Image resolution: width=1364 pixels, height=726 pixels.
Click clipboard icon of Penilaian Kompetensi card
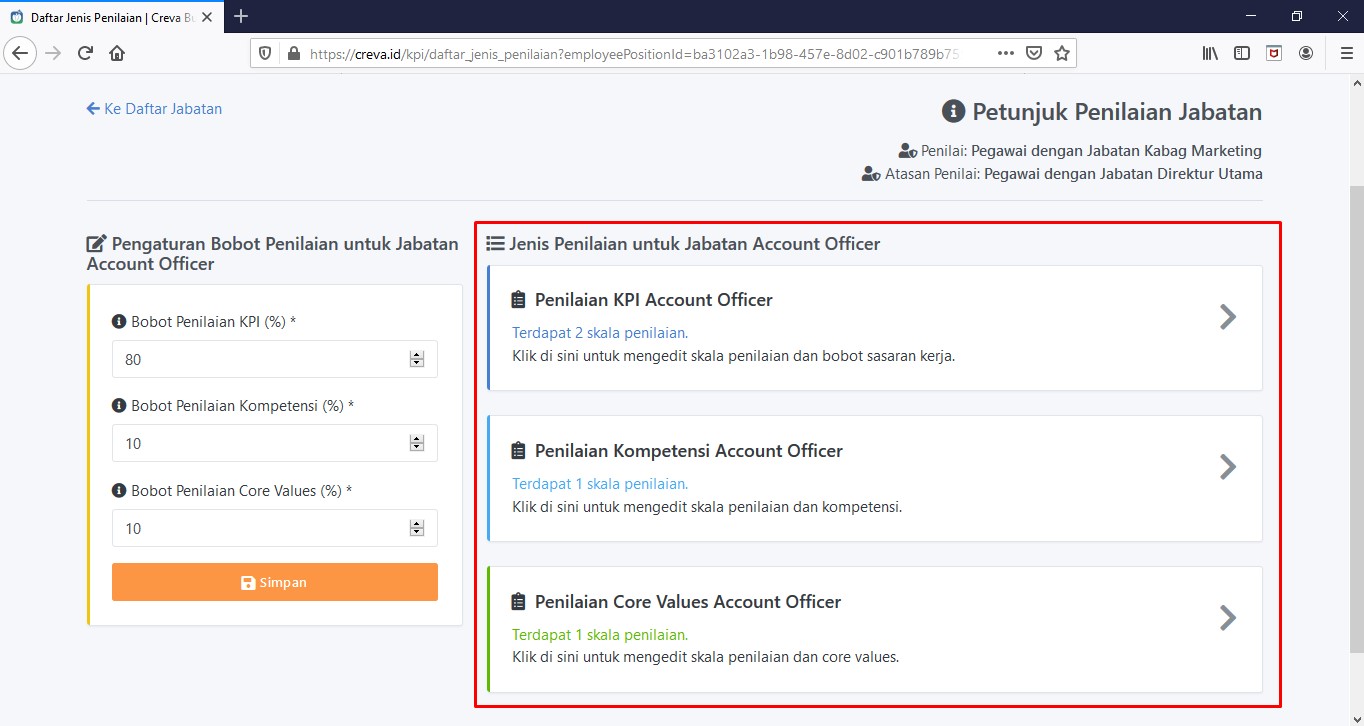coord(518,451)
